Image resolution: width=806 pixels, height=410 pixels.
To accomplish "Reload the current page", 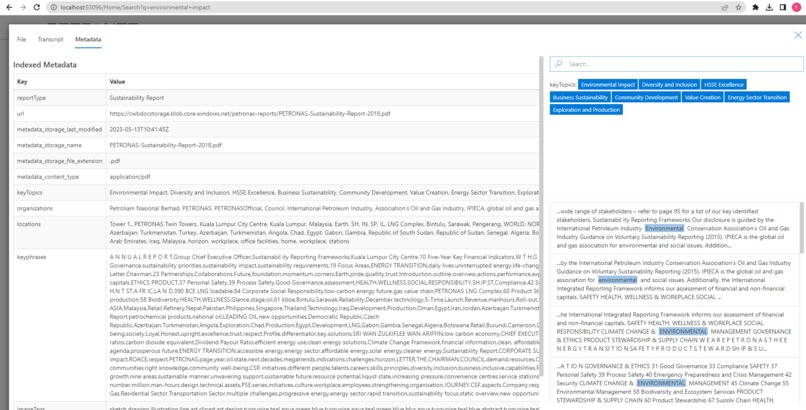I will click(36, 7).
